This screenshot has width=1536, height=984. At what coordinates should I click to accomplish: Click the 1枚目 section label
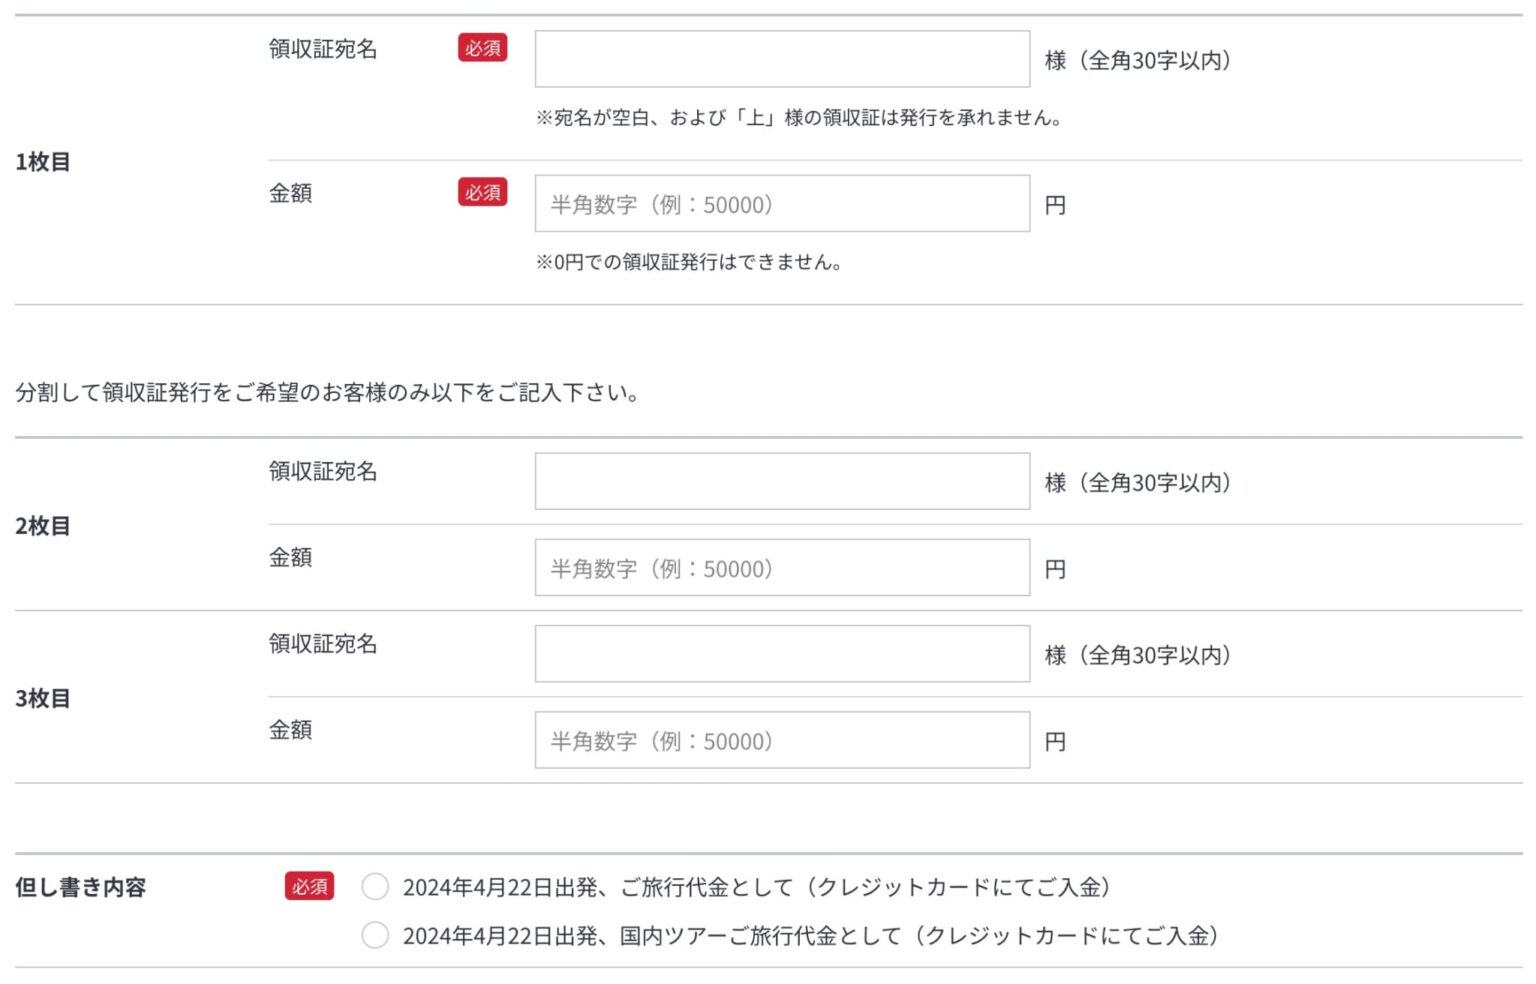43,158
